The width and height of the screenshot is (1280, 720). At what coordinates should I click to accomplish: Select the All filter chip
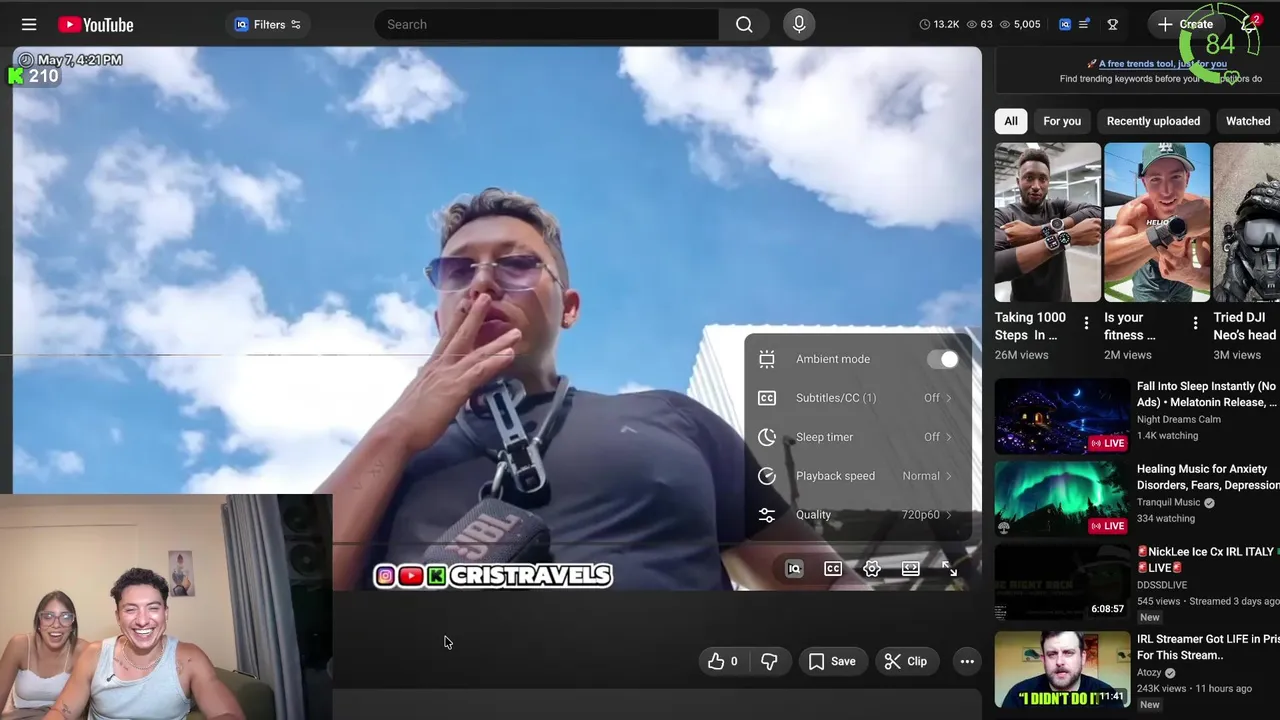coord(1011,121)
